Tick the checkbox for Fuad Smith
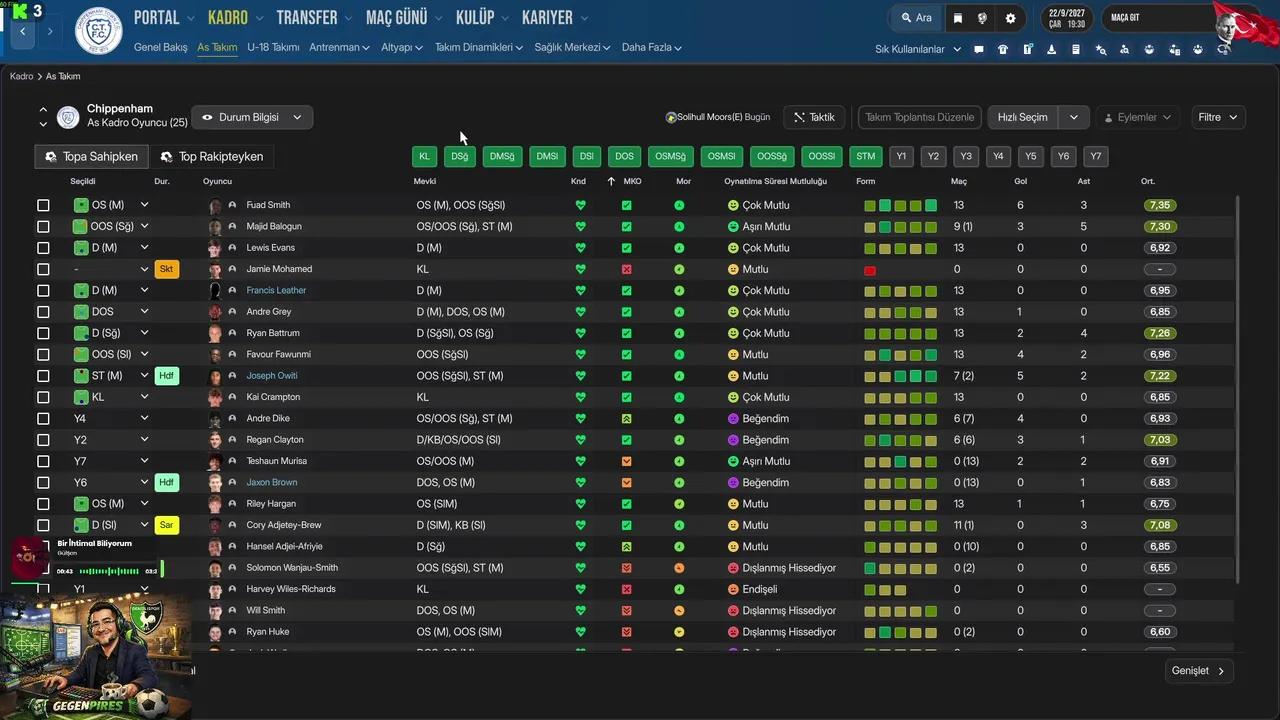The height and width of the screenshot is (720, 1280). 43,205
